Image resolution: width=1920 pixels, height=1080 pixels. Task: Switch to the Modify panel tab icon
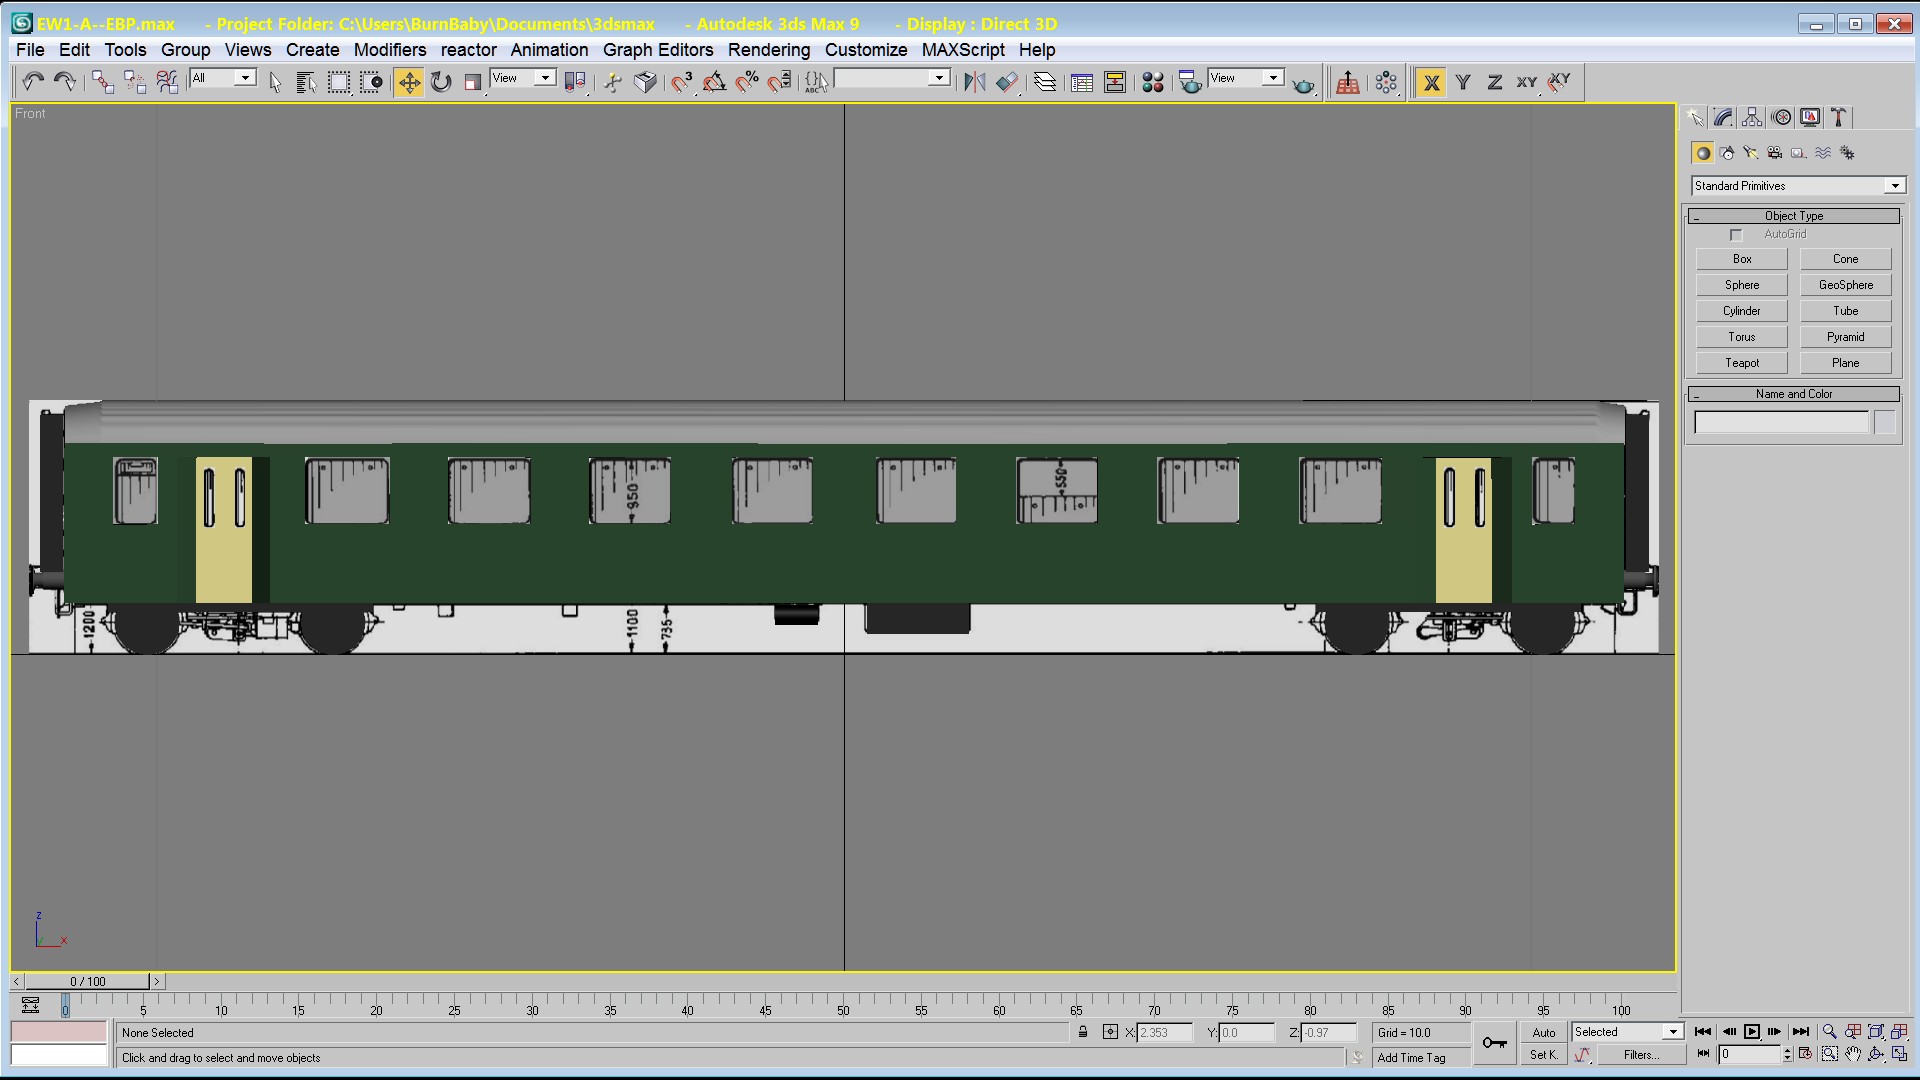tap(1723, 118)
